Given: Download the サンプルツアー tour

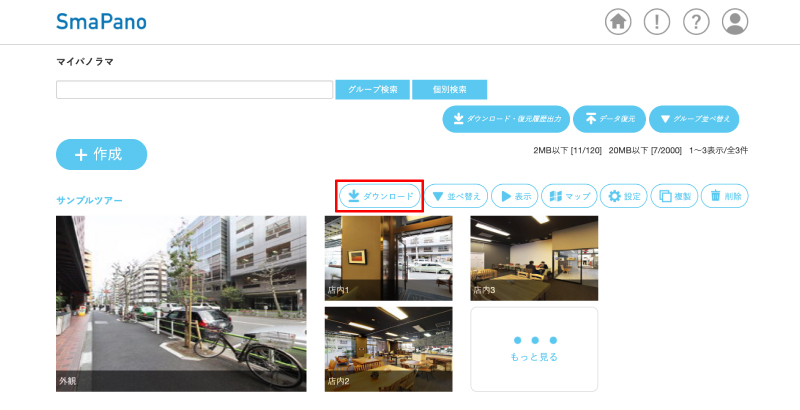Looking at the screenshot, I should pyautogui.click(x=380, y=196).
